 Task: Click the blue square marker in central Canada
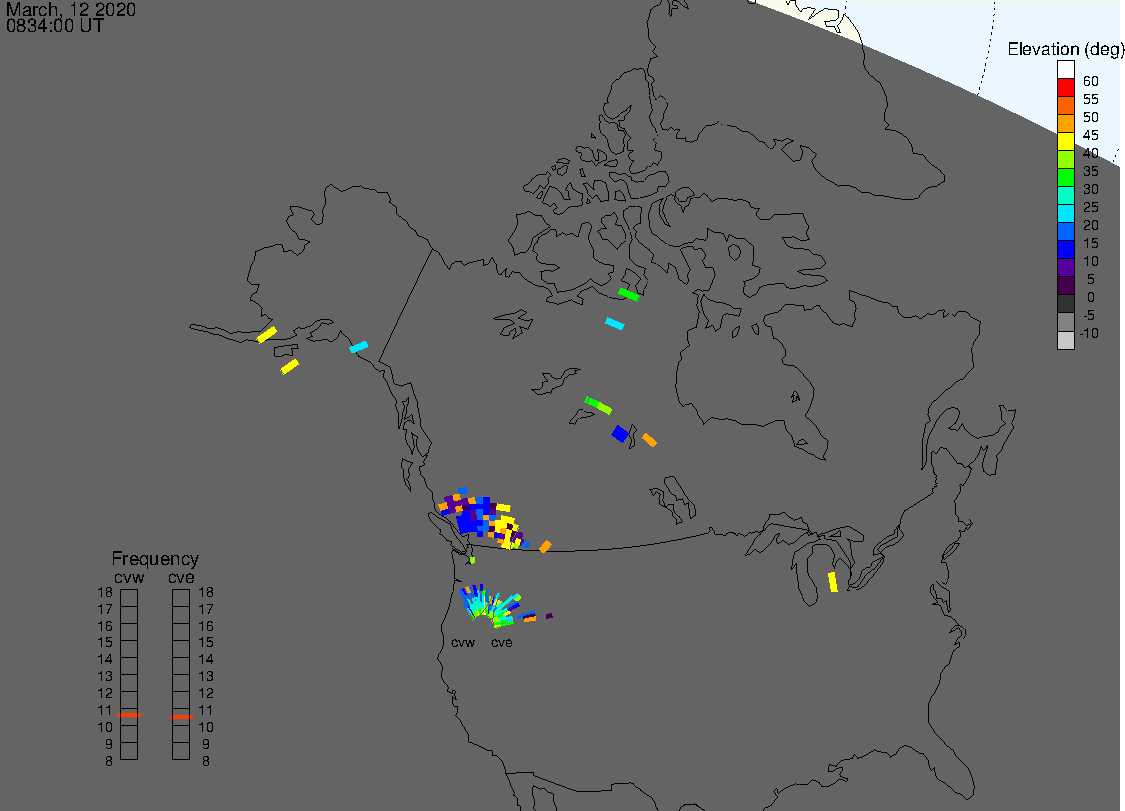620,433
